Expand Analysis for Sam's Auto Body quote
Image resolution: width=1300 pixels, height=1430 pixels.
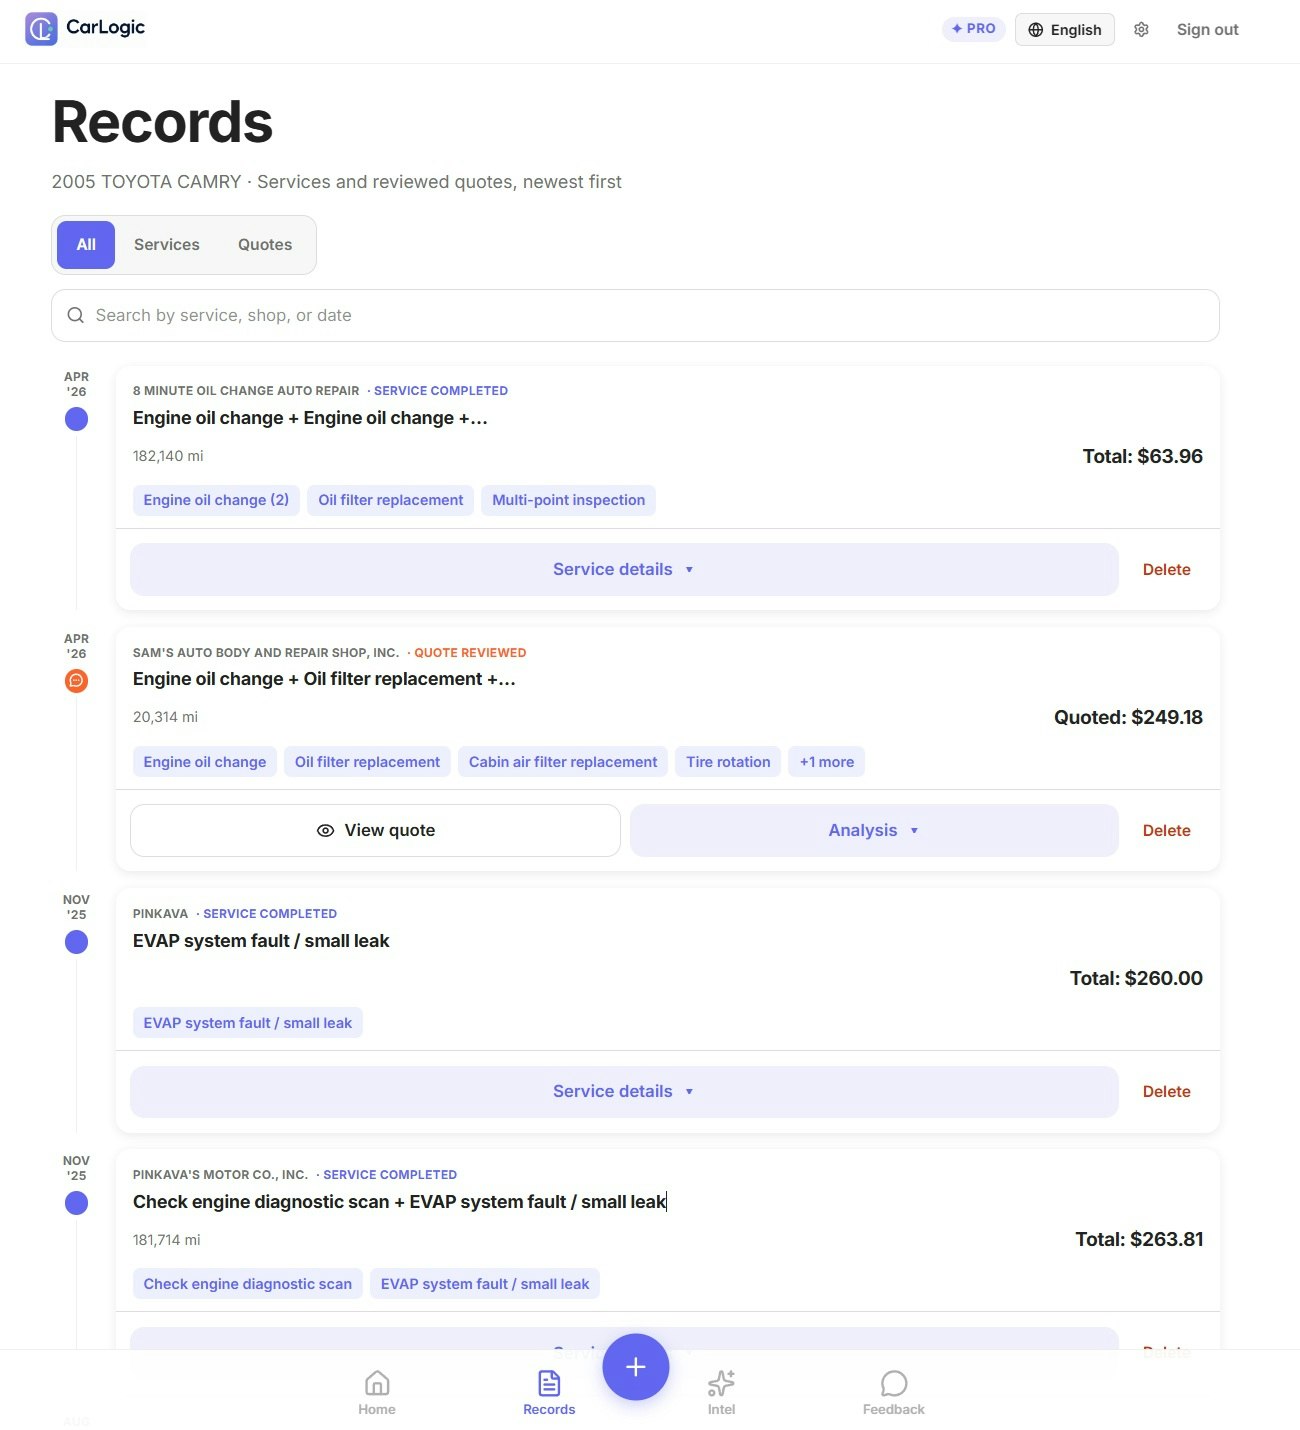coord(874,830)
